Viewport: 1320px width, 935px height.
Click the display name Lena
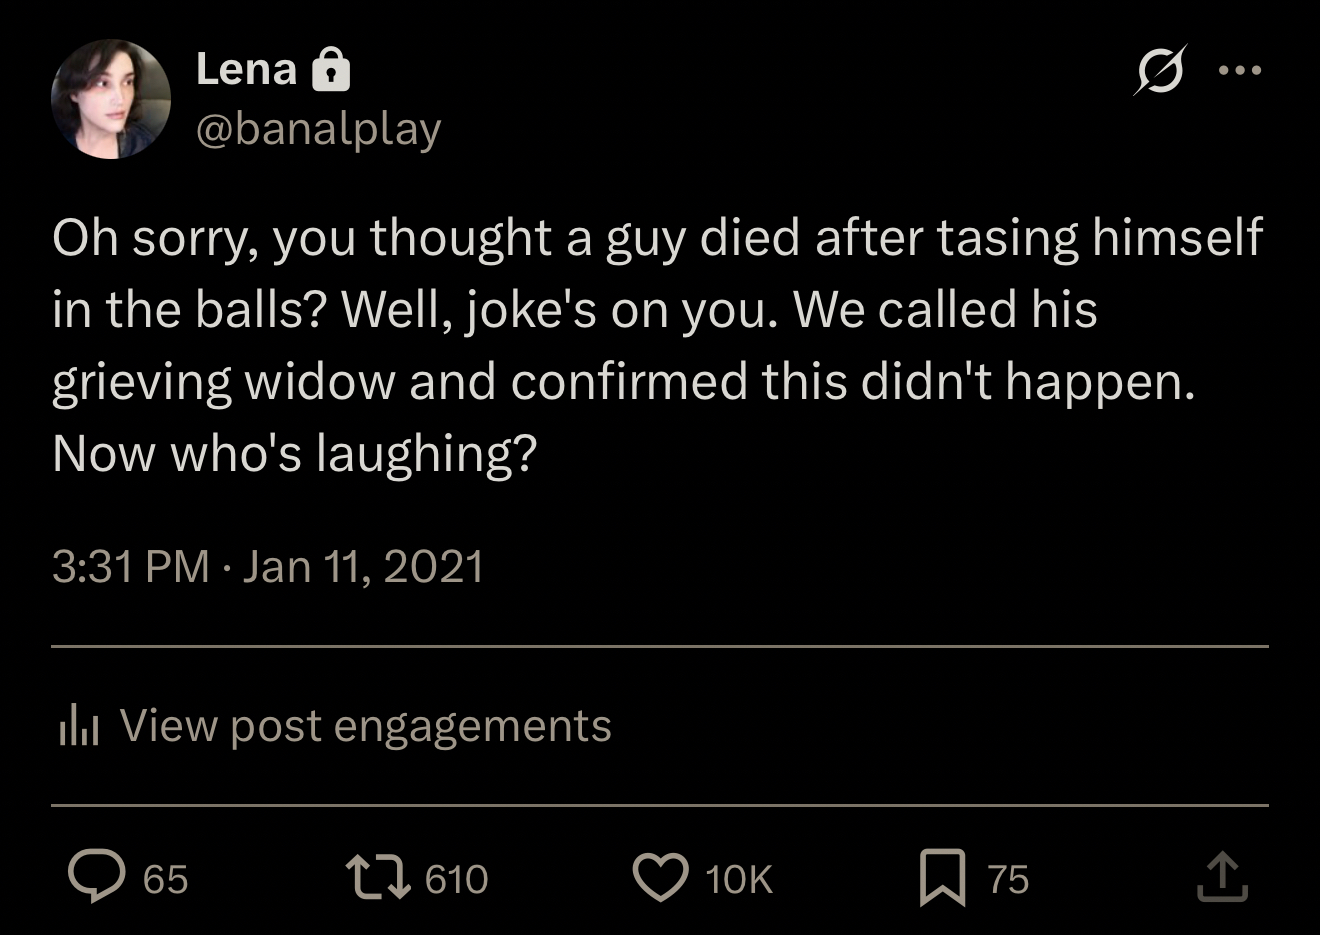(x=246, y=70)
